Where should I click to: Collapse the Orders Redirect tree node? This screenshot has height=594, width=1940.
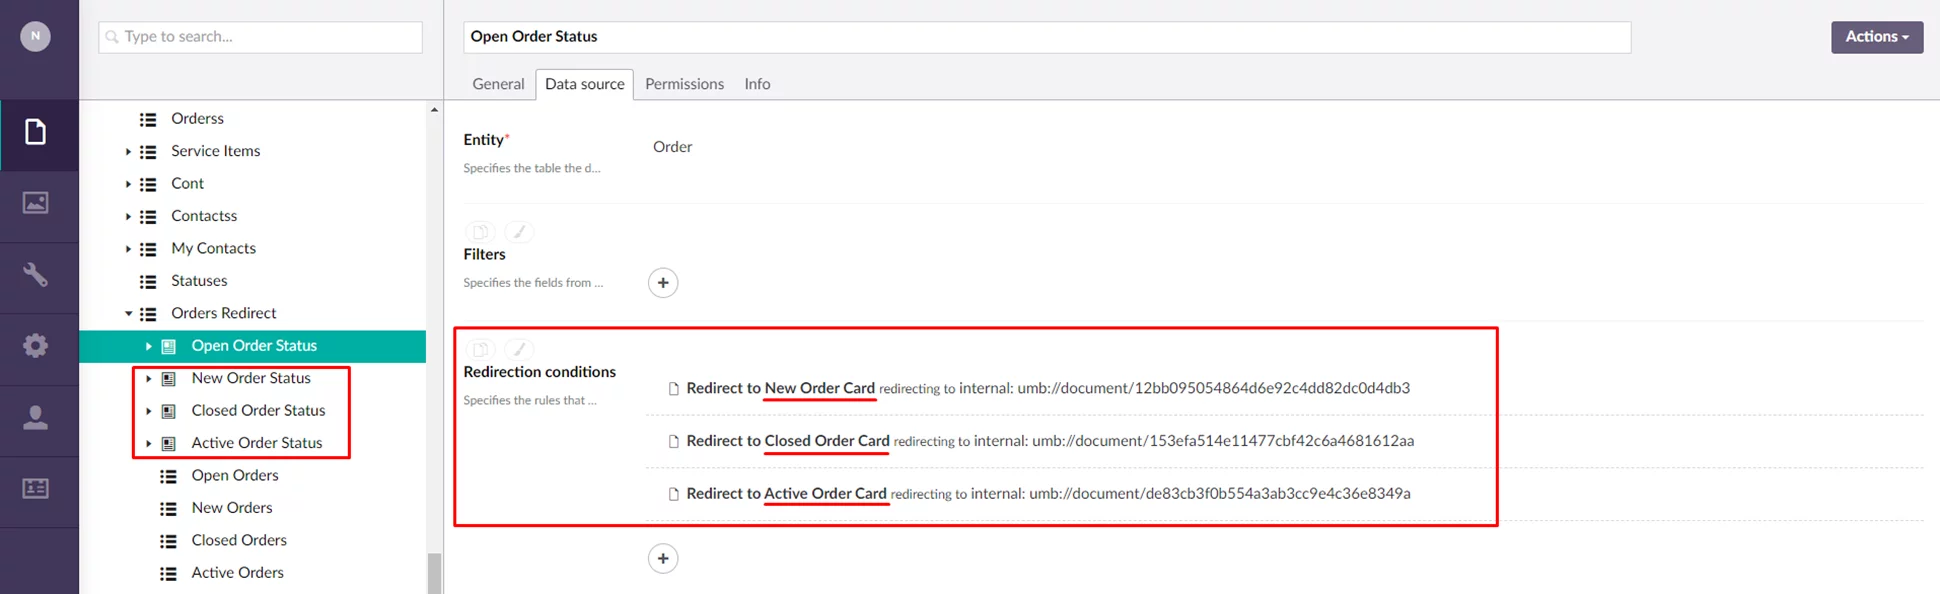coord(128,313)
